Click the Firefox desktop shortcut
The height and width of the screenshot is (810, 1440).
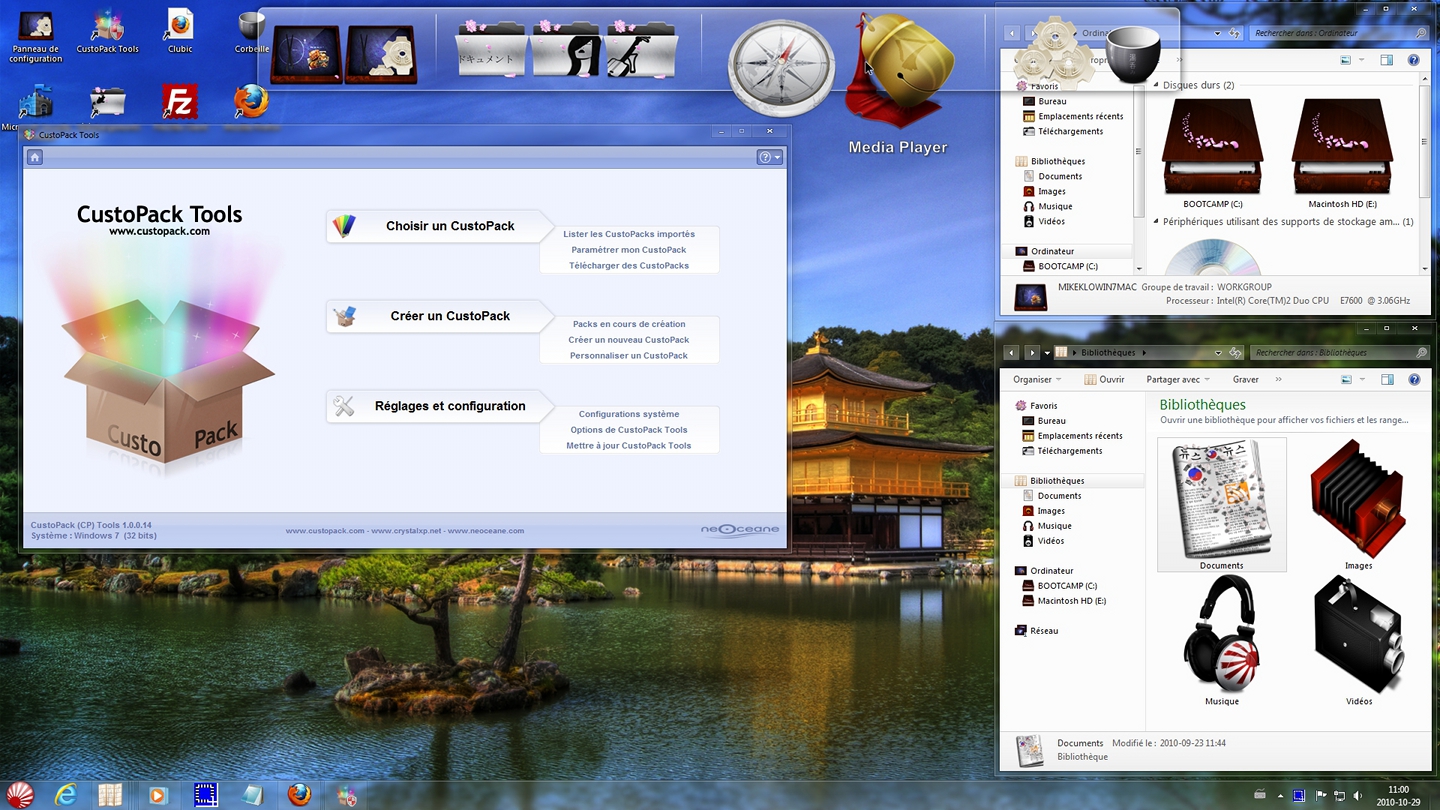pyautogui.click(x=251, y=102)
